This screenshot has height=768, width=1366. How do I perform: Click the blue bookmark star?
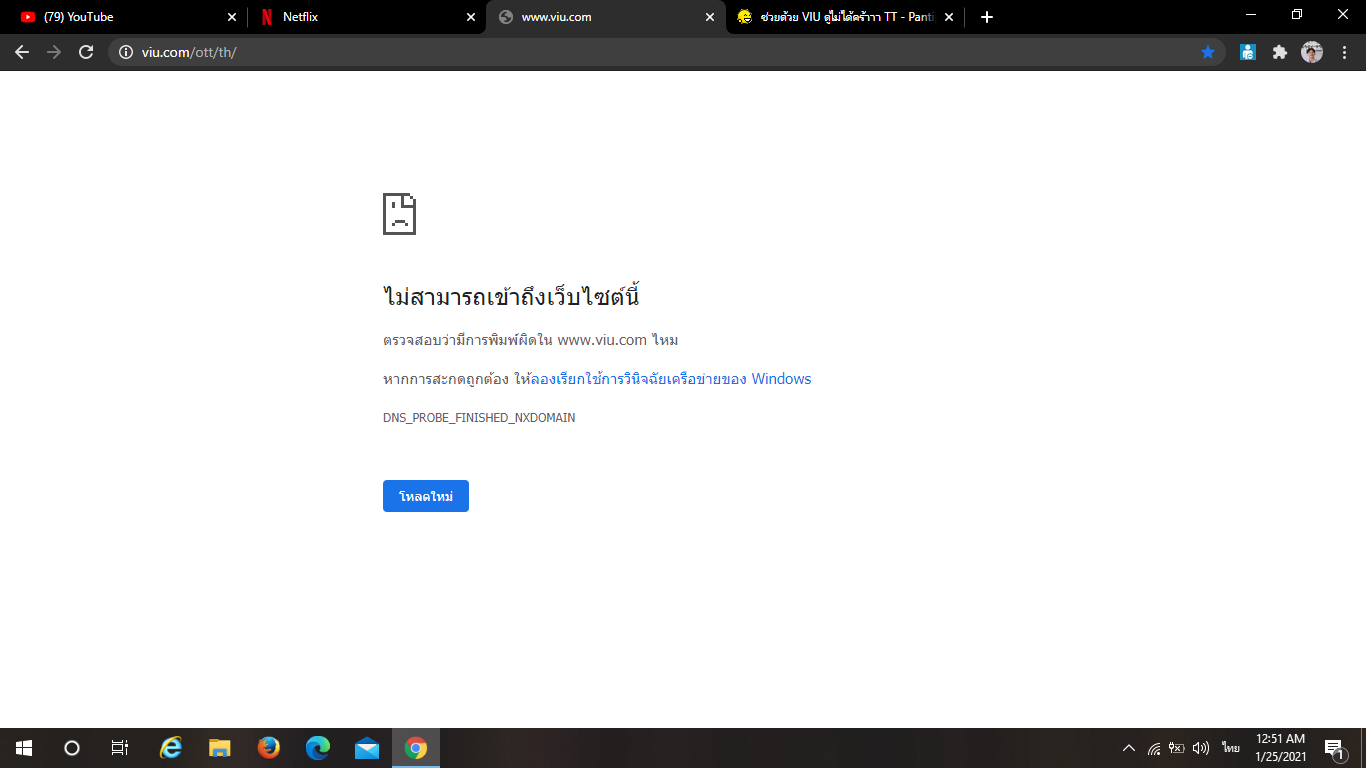1208,52
